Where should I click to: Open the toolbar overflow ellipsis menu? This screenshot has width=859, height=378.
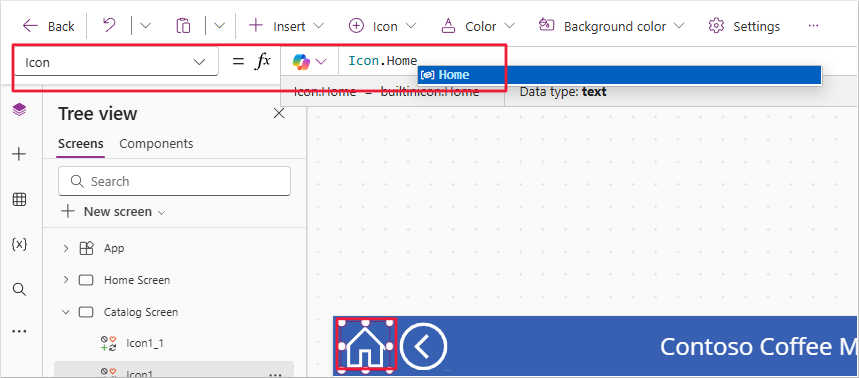pos(813,26)
